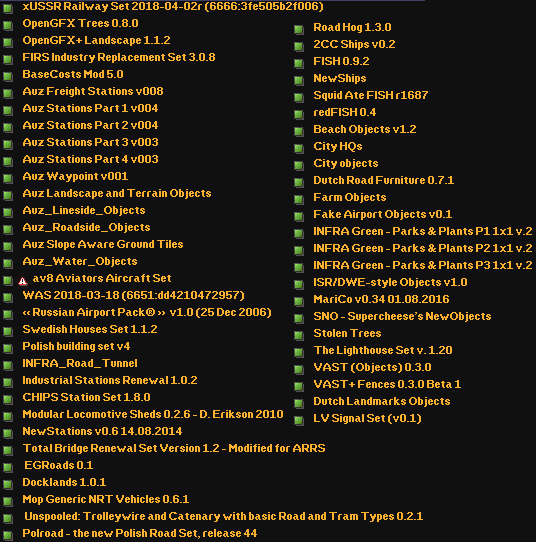Select Auz Stations Part 1 v004

[x=90, y=108]
